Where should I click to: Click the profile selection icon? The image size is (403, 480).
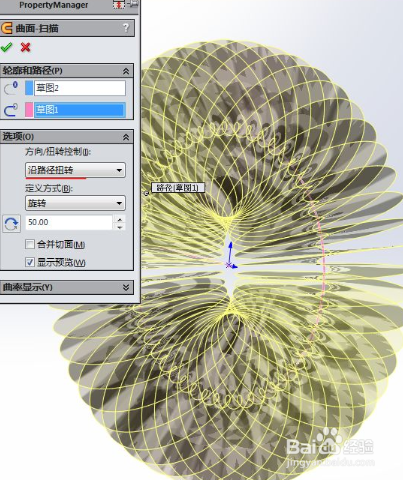[x=11, y=88]
